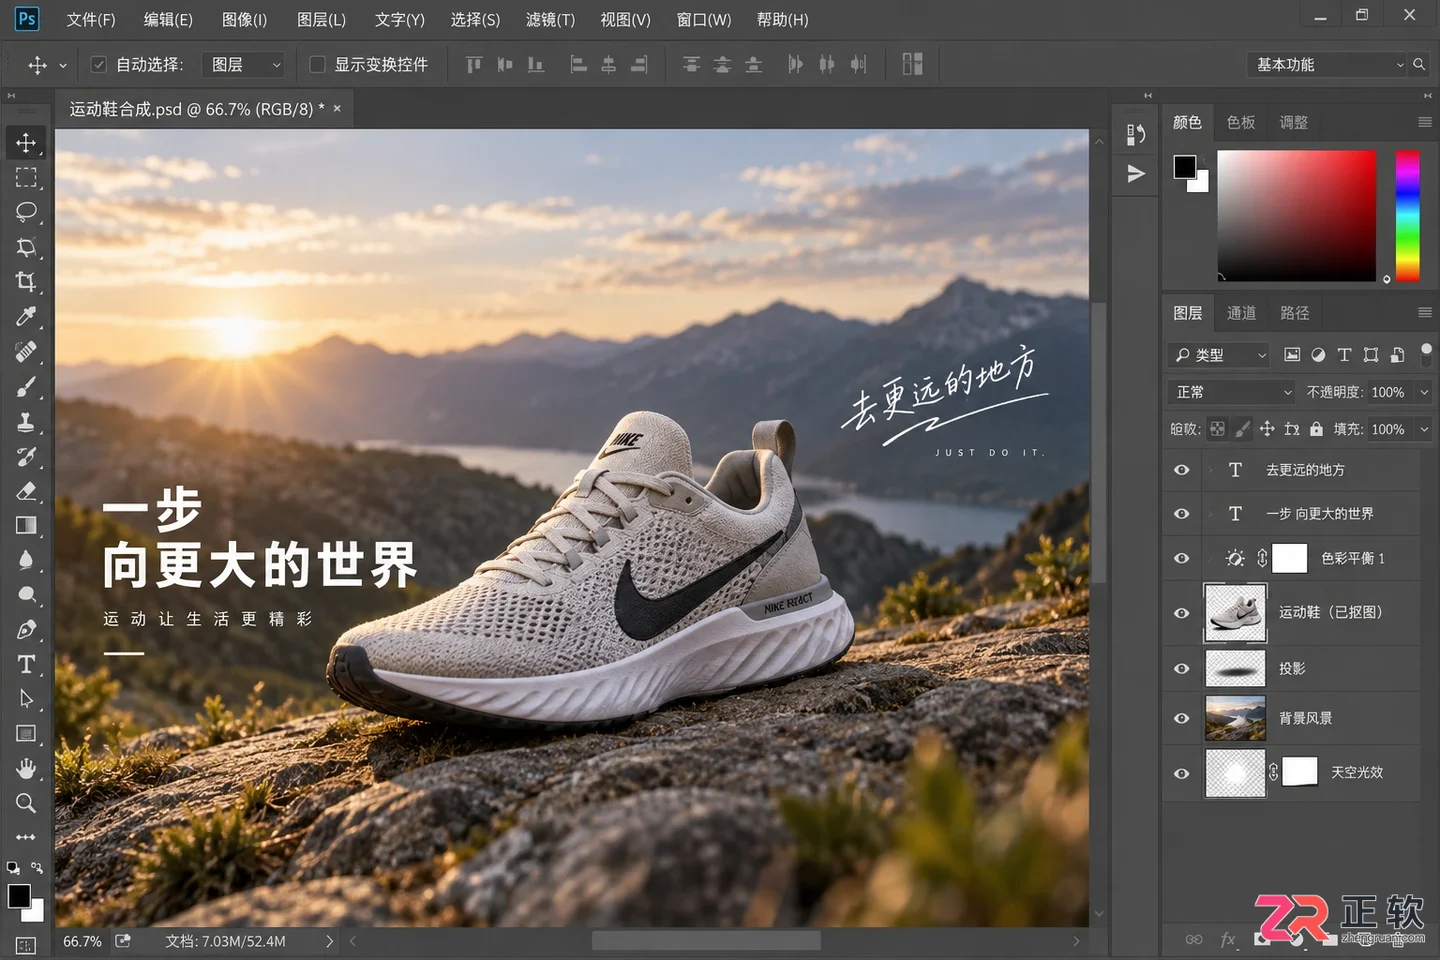The width and height of the screenshot is (1440, 960).
Task: Select the Zoom tool
Action: [x=26, y=803]
